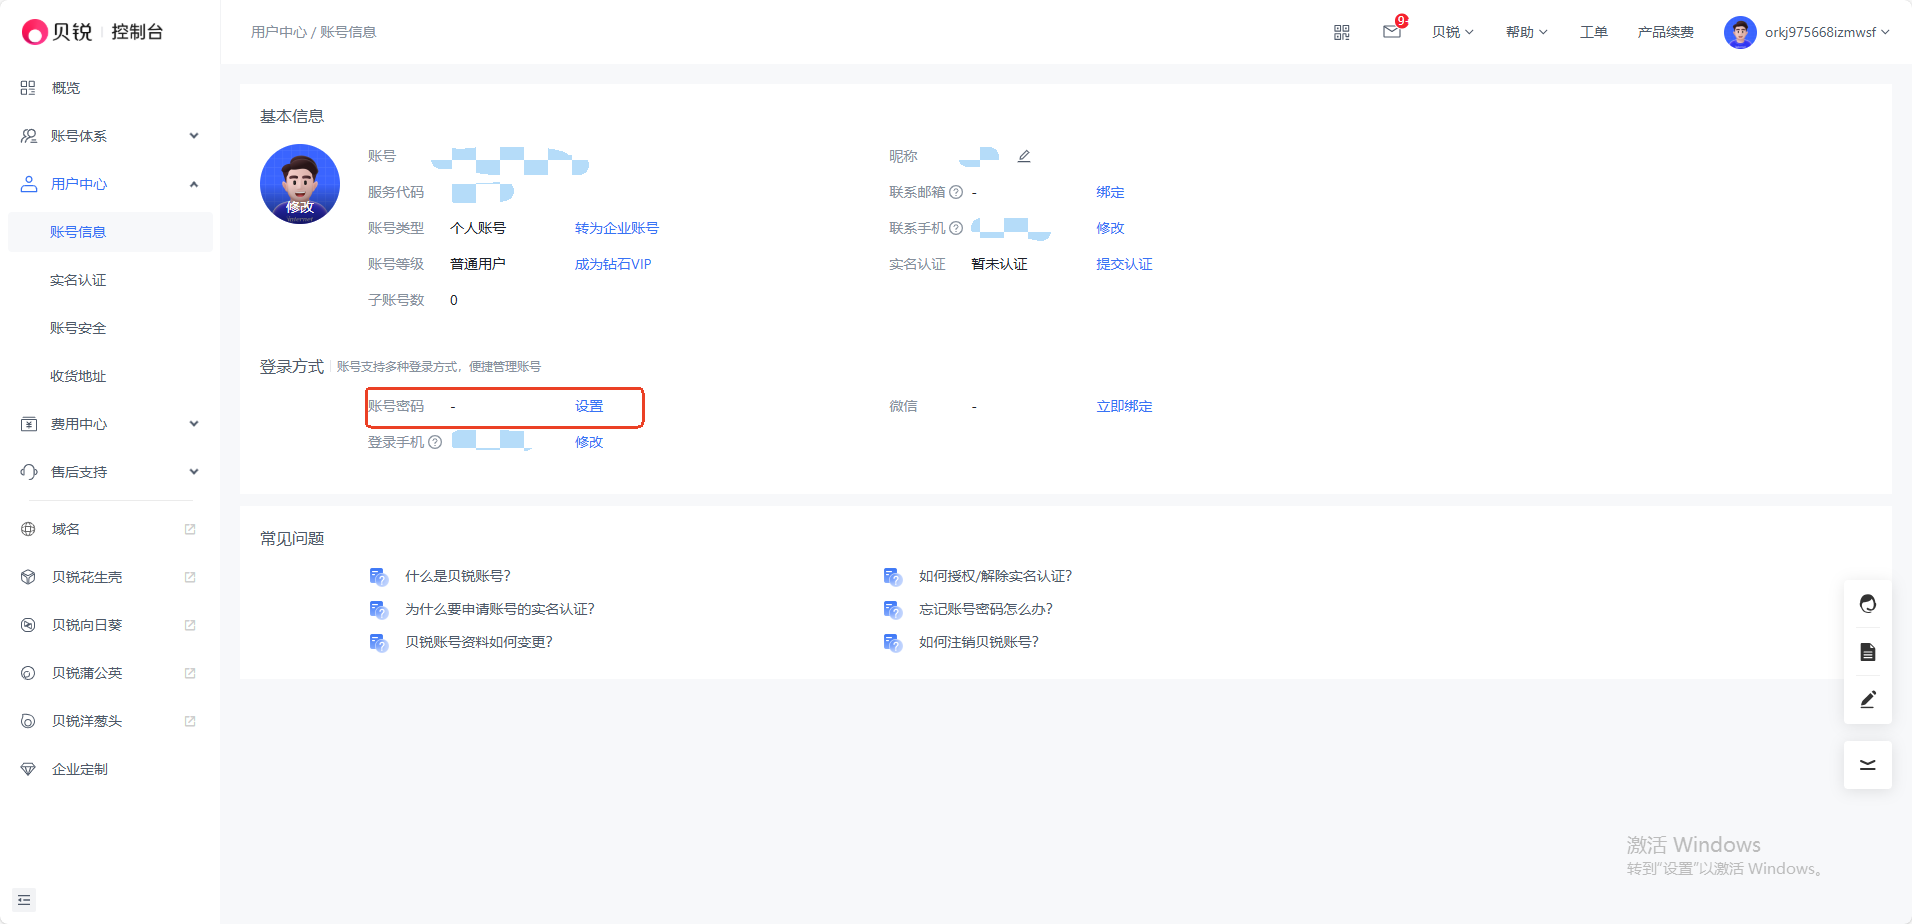
Task: Open 产品续费 in top header
Action: (x=1666, y=32)
